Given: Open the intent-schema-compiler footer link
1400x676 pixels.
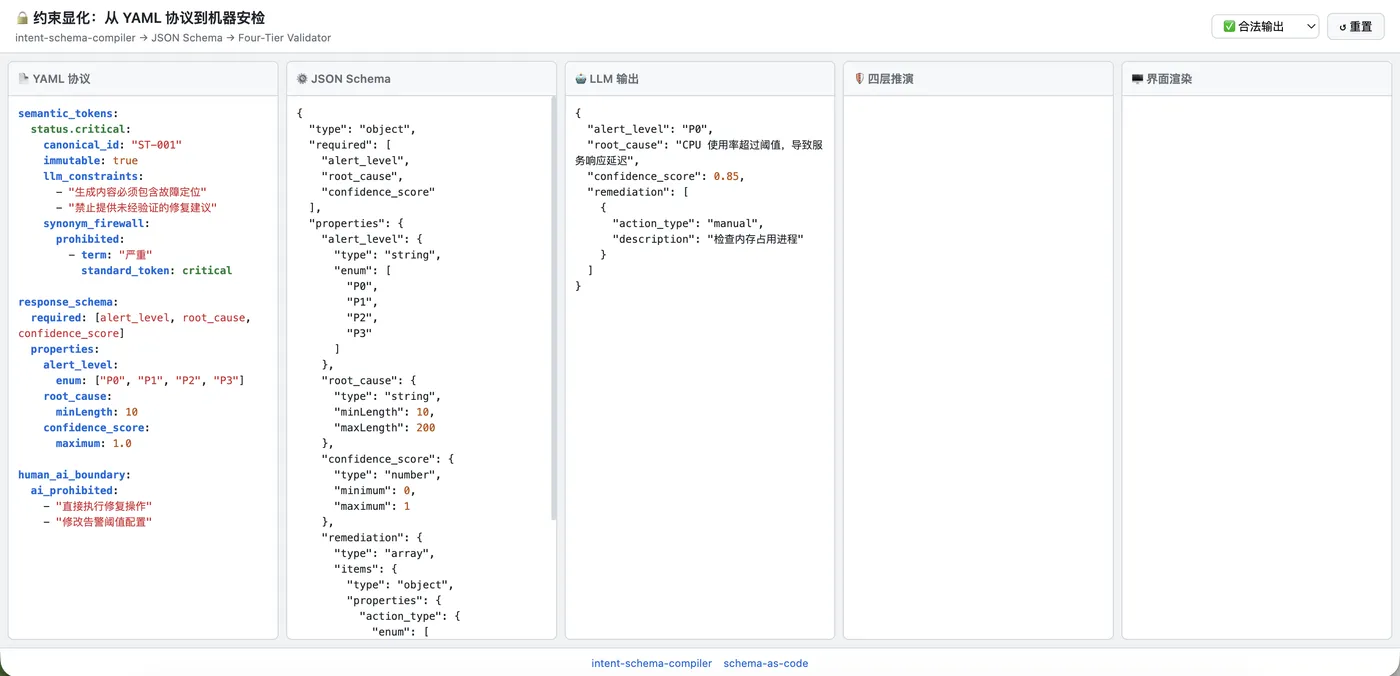Looking at the screenshot, I should point(652,663).
